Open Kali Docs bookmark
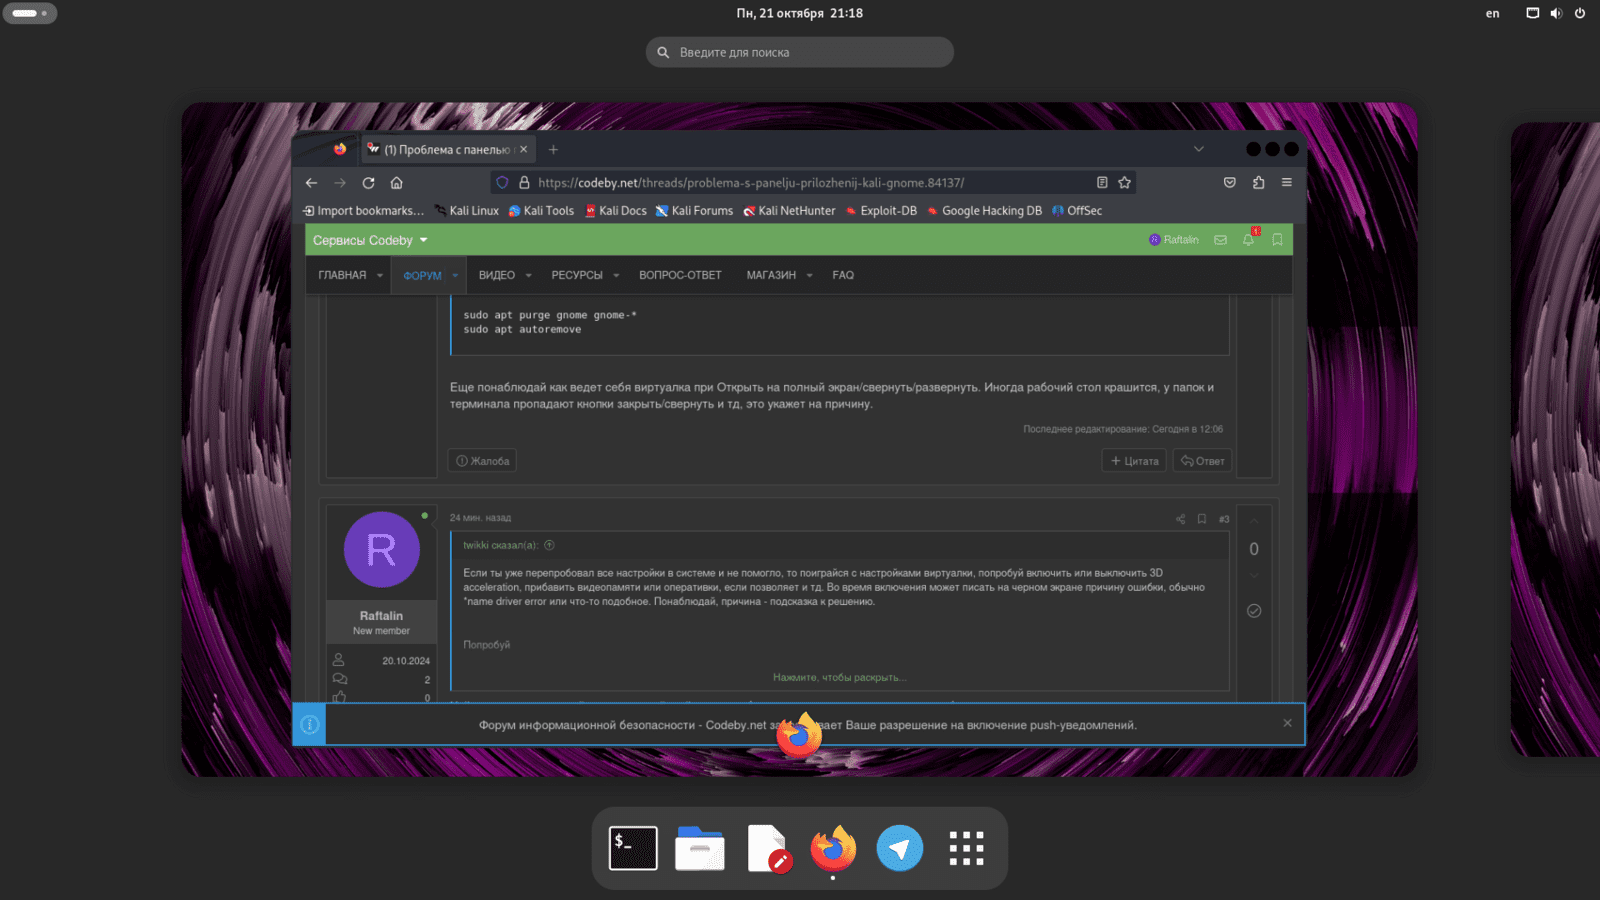This screenshot has width=1600, height=900. pos(616,211)
